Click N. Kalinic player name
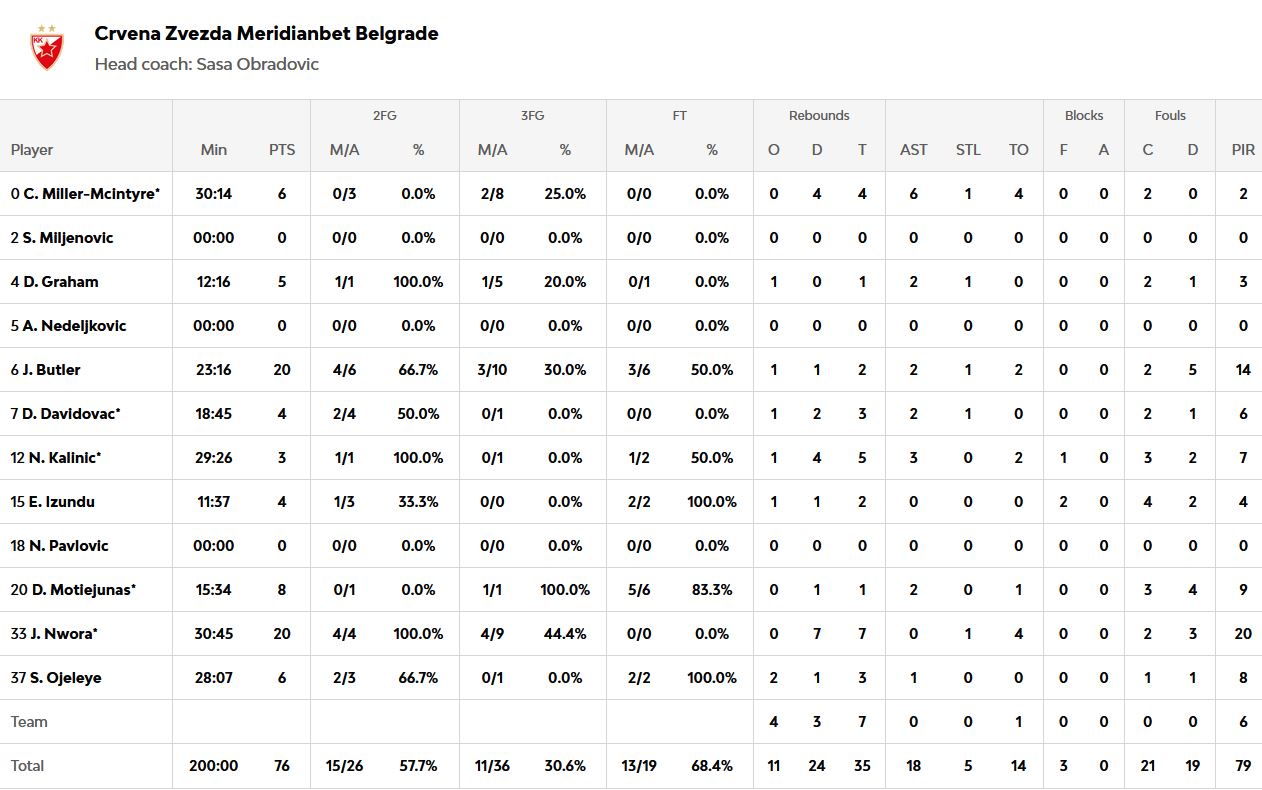 pyautogui.click(x=62, y=458)
